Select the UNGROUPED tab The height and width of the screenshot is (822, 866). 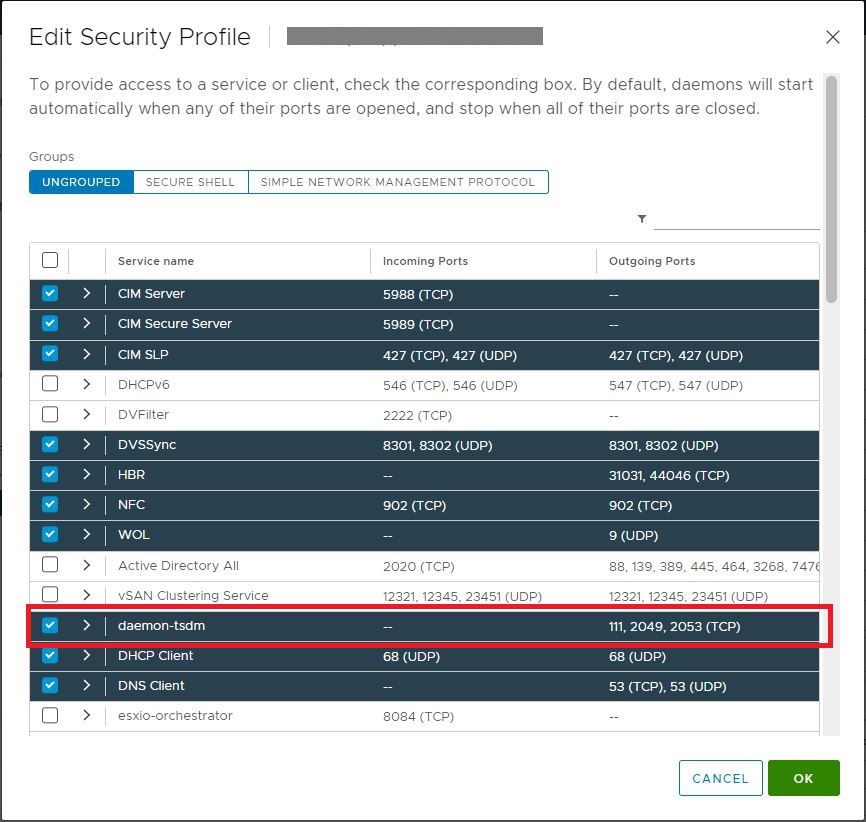click(80, 182)
